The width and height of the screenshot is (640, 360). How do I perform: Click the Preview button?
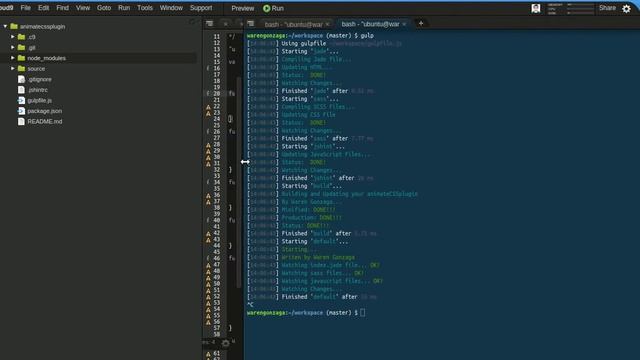tap(242, 8)
